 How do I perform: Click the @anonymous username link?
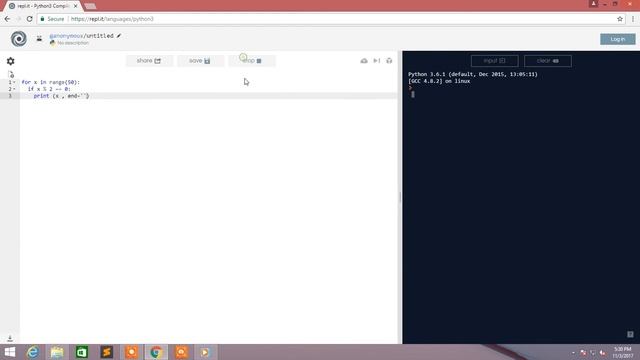click(x=66, y=36)
